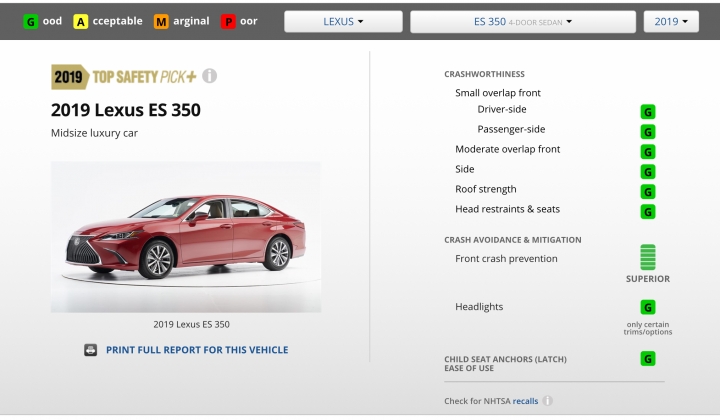Click the Driver-side G rating icon

tap(648, 112)
